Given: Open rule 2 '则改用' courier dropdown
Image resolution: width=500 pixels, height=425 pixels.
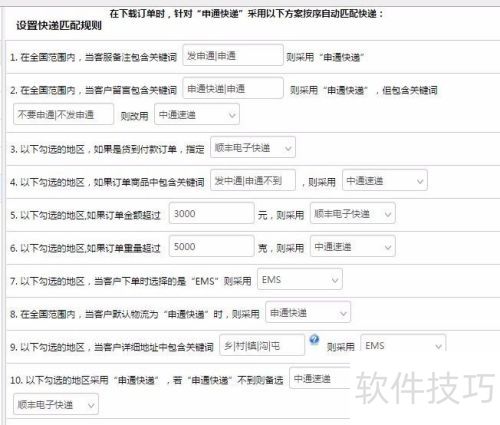Looking at the screenshot, I should pyautogui.click(x=197, y=114).
